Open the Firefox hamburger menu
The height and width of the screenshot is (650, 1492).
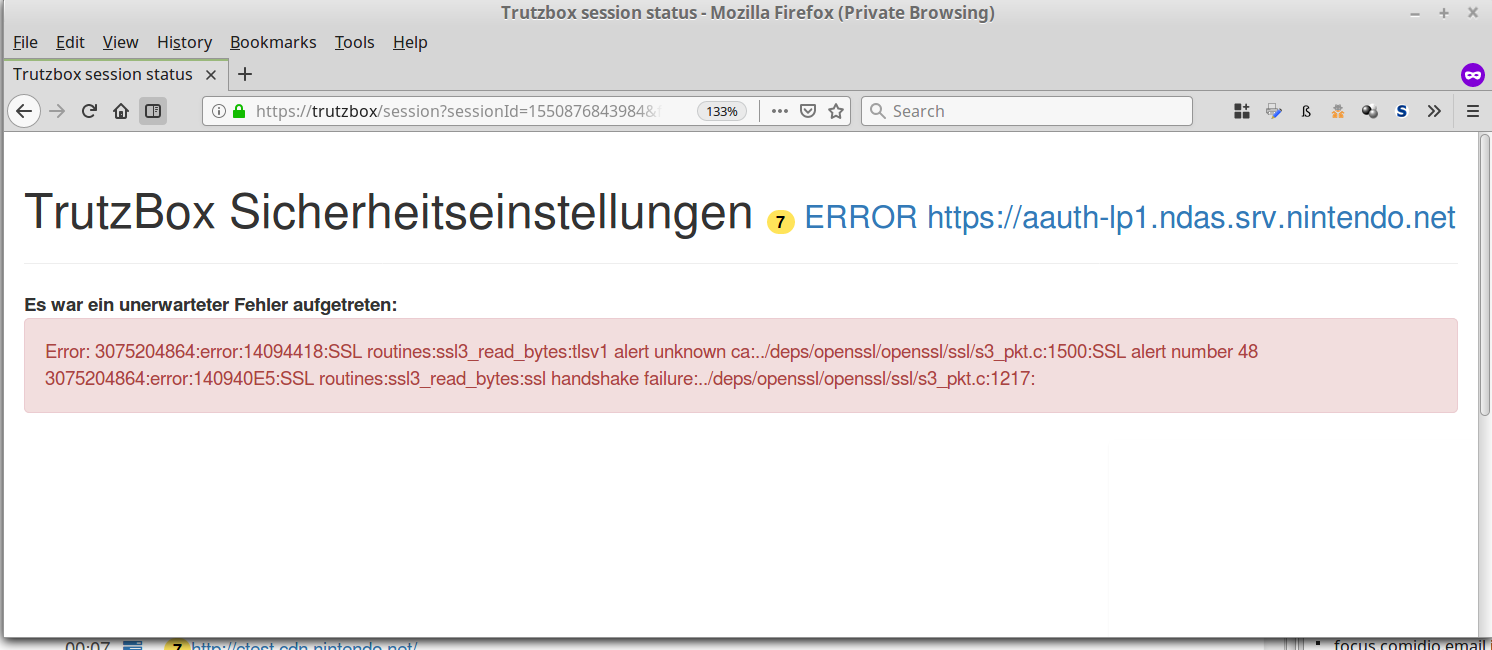pos(1472,111)
